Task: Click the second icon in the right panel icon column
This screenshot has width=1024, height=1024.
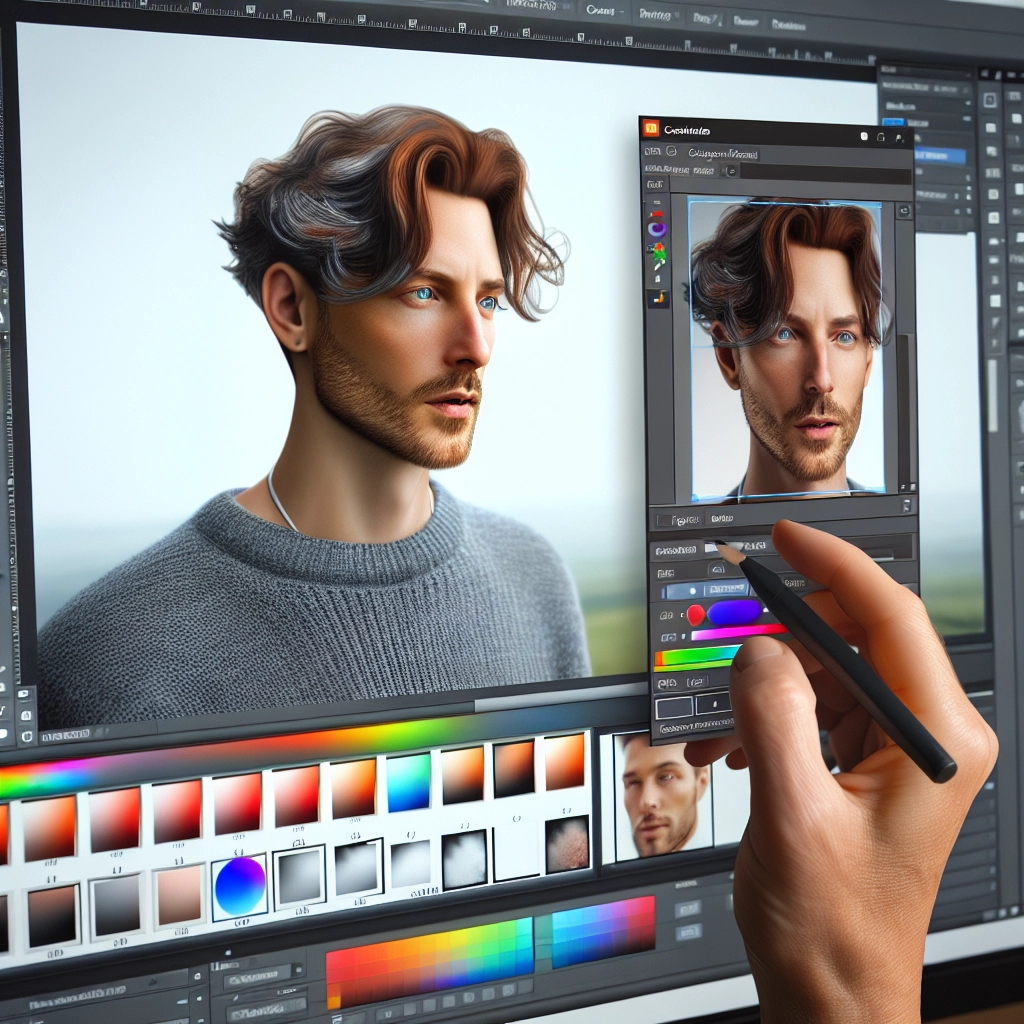Action: coord(991,128)
